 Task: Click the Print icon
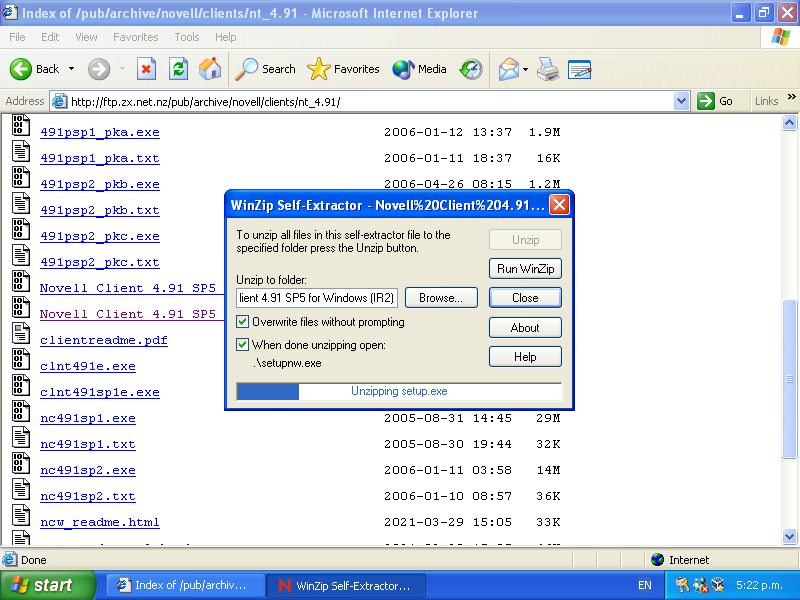click(548, 69)
